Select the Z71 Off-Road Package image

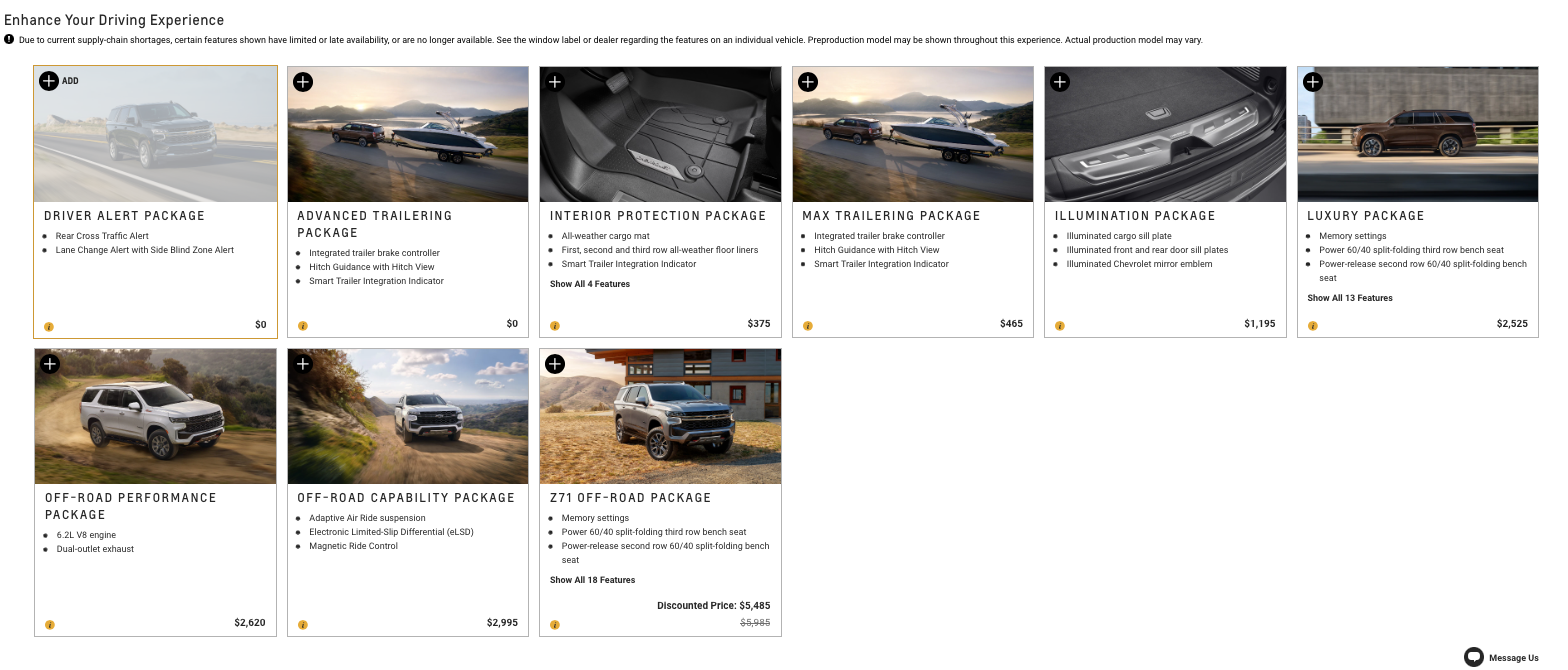point(661,416)
